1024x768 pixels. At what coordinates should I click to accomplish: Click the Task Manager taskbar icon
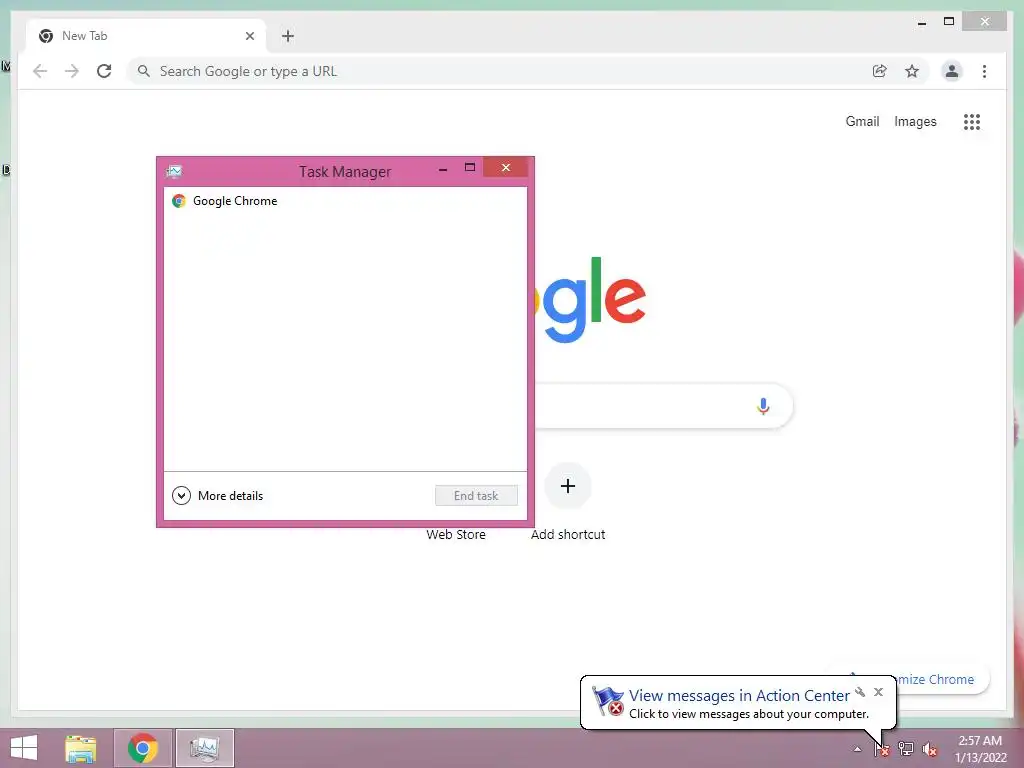(204, 748)
